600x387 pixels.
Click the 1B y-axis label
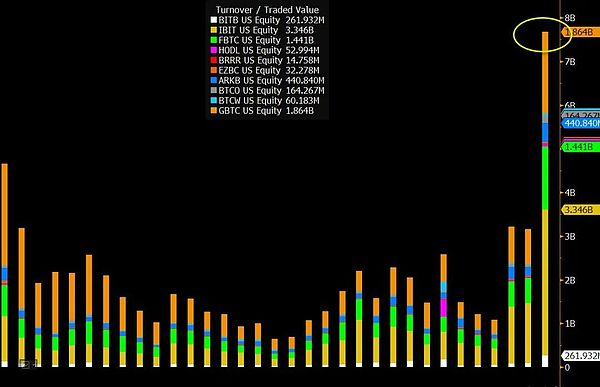[x=570, y=324]
